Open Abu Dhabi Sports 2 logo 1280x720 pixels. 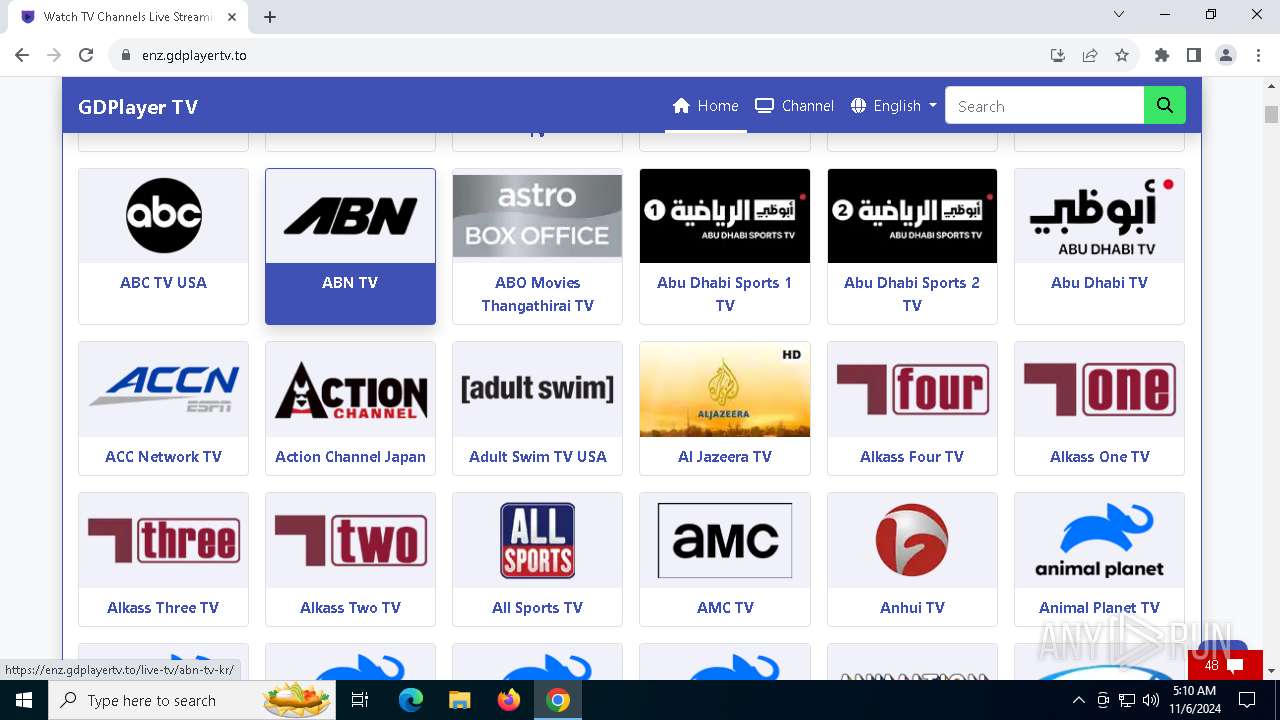(x=912, y=216)
